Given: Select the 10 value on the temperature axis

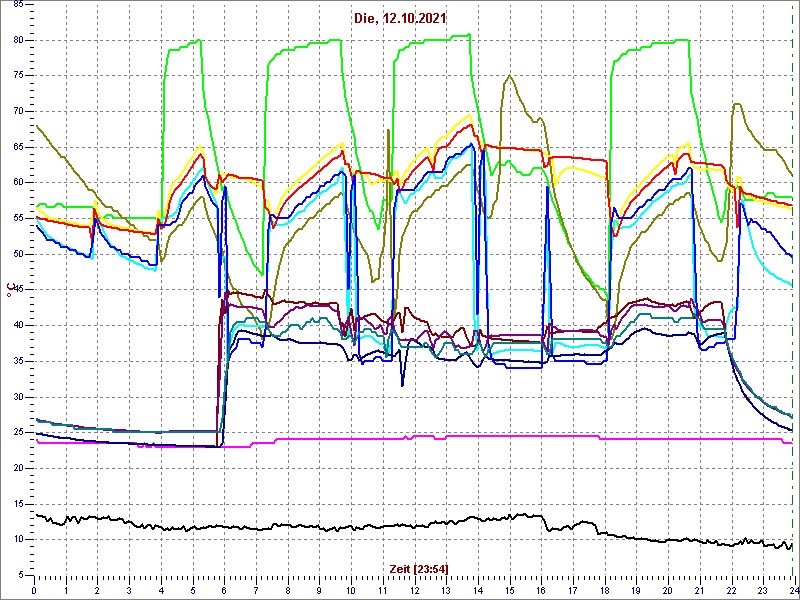Looking at the screenshot, I should 19,540.
